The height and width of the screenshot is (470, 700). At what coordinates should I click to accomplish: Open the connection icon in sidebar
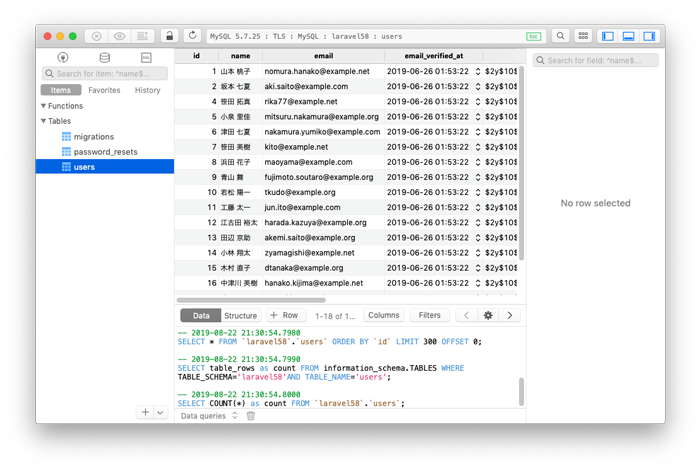[63, 57]
